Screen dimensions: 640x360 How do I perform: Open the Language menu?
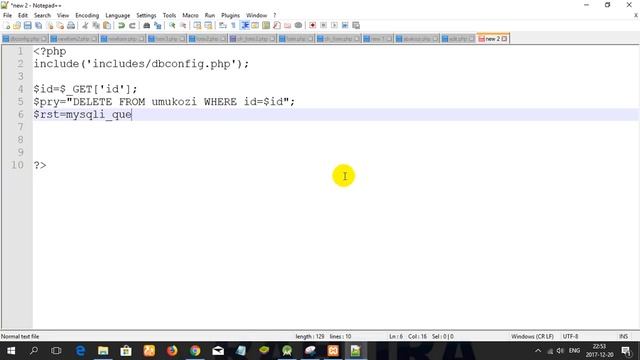point(118,15)
